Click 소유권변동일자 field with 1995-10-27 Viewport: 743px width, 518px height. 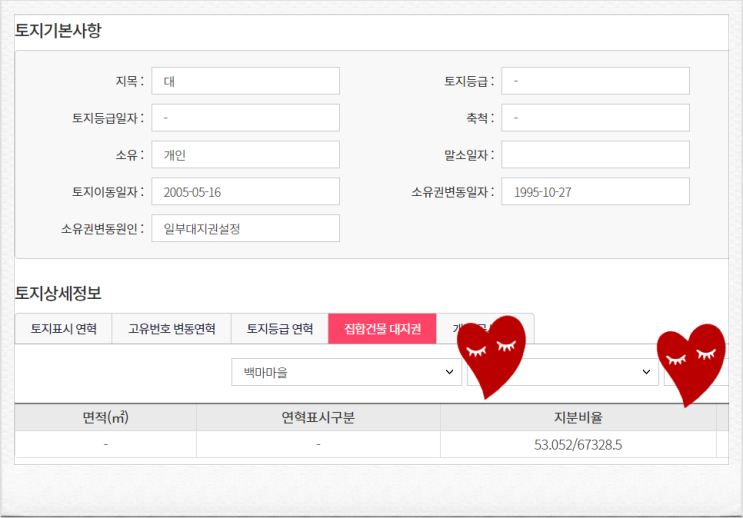(x=595, y=191)
